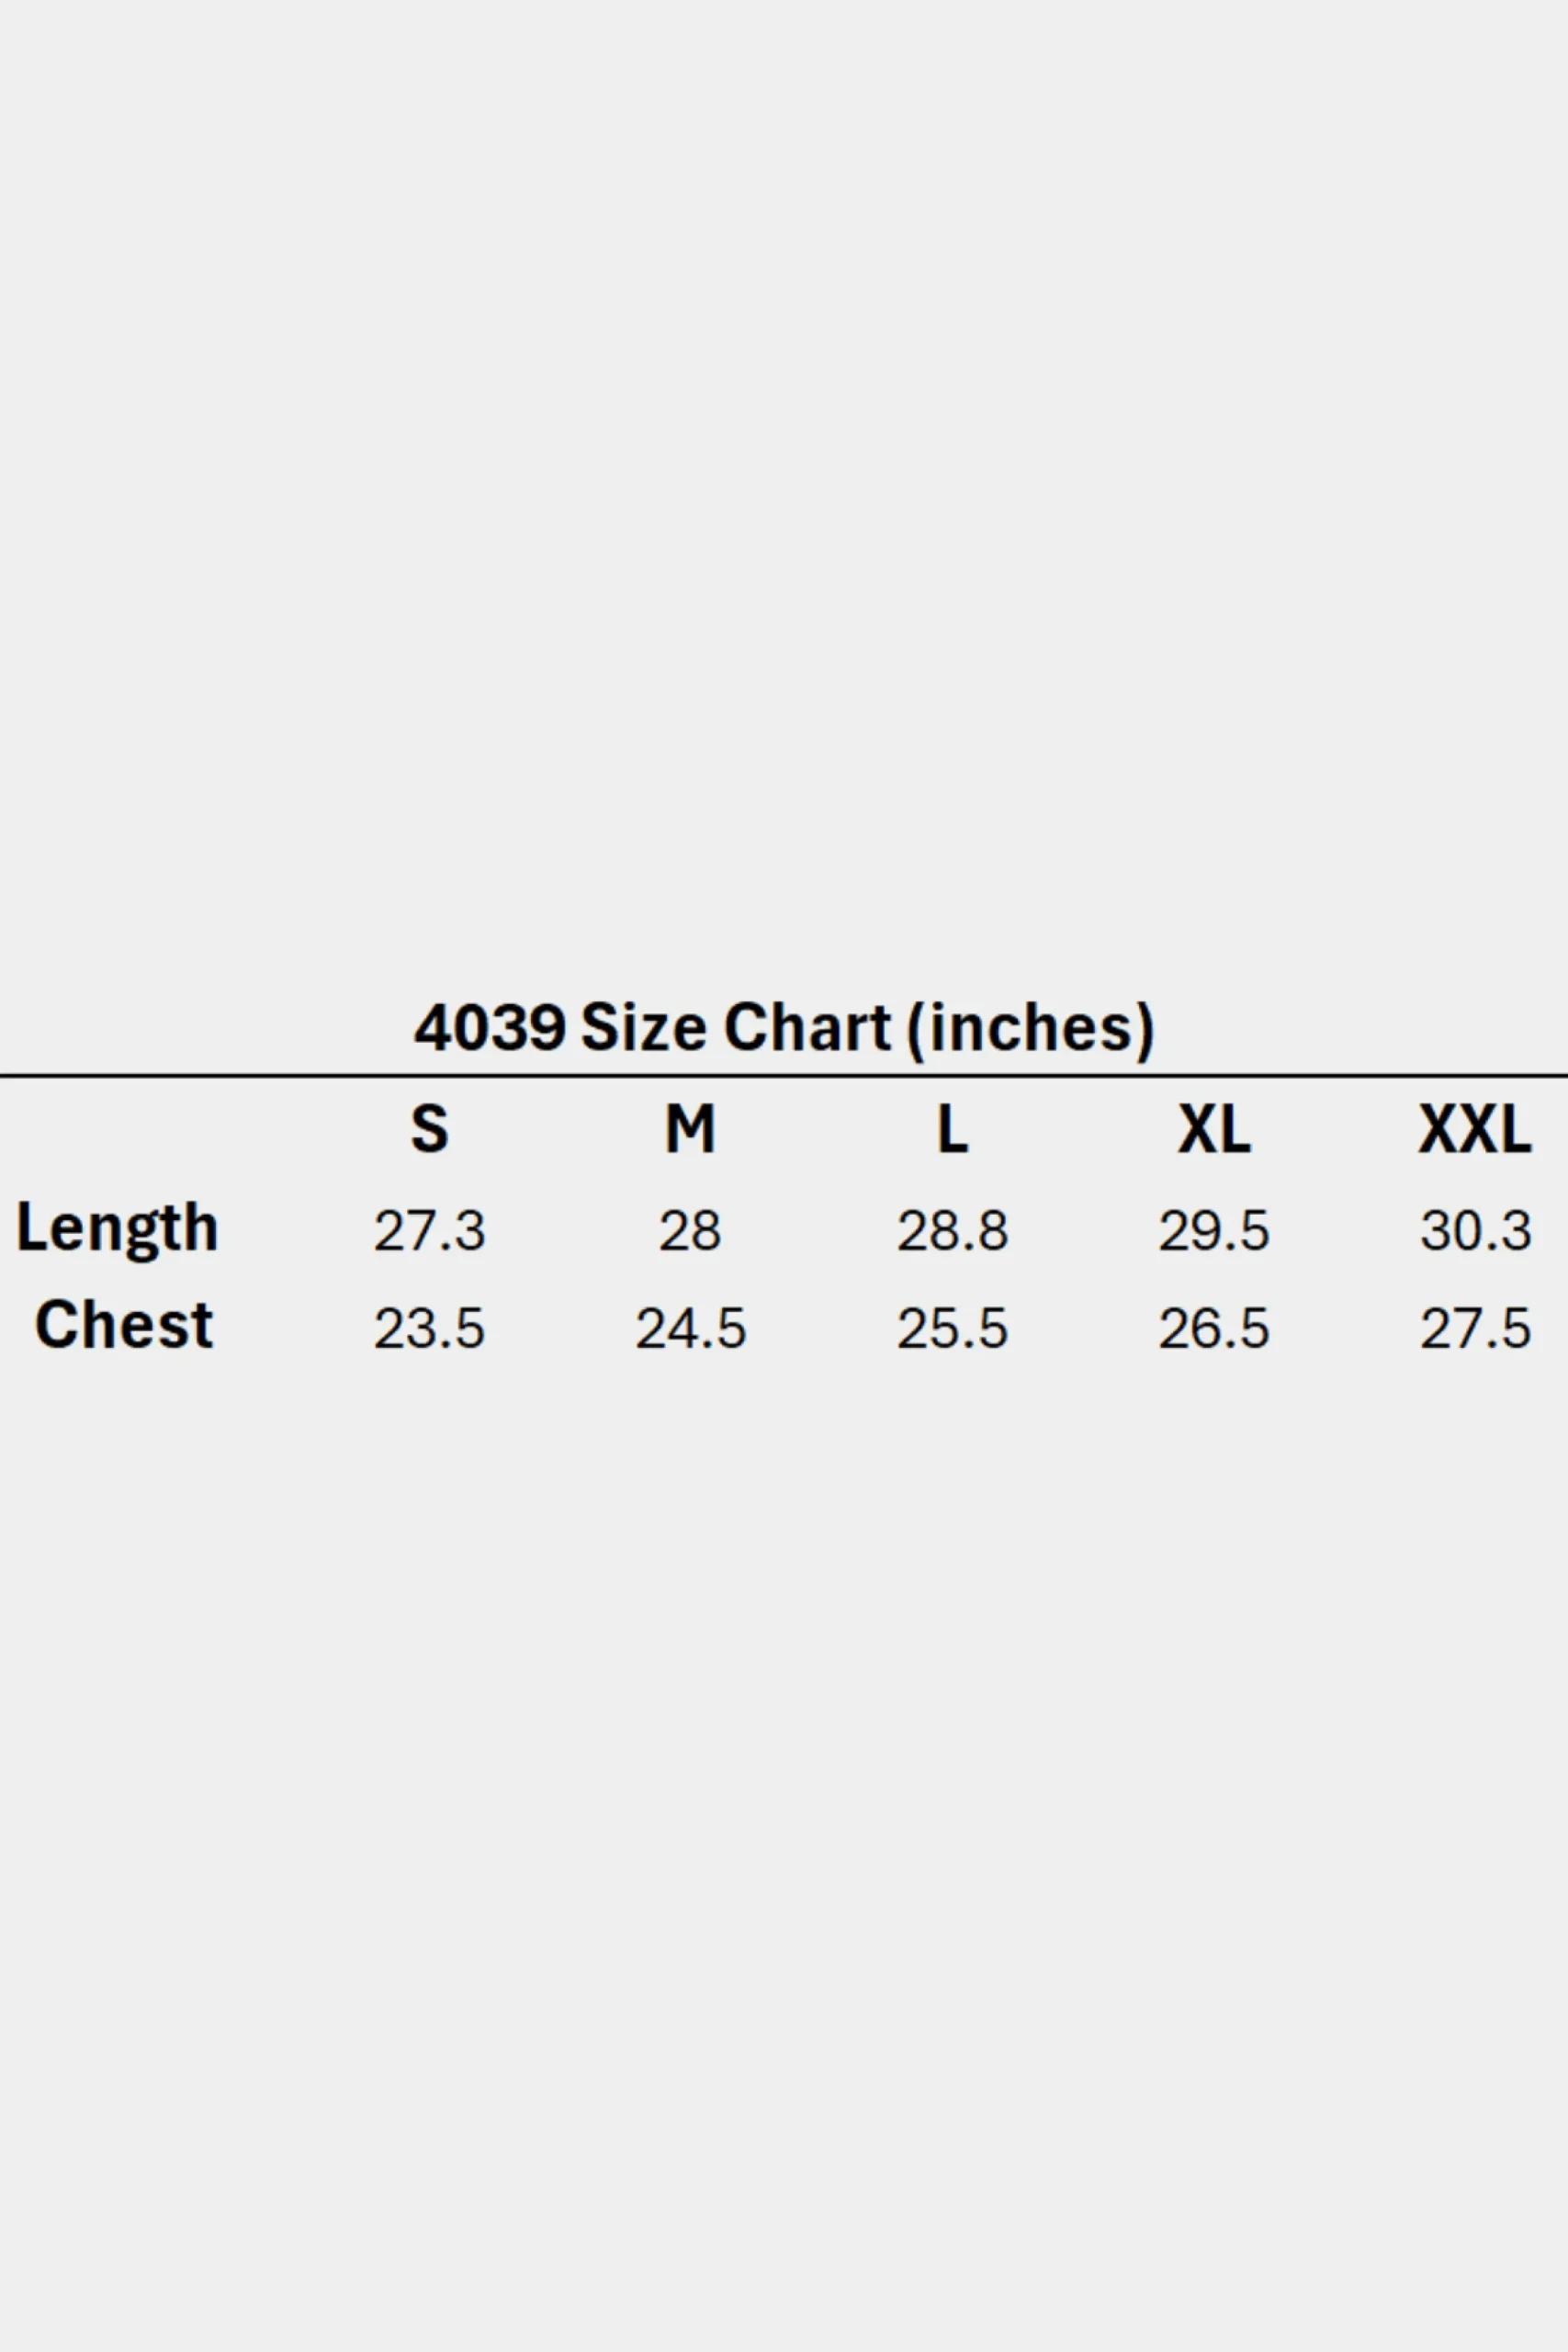Click the 23.5 chest value
Screen dimensions: 1568x2352
tap(430, 1329)
